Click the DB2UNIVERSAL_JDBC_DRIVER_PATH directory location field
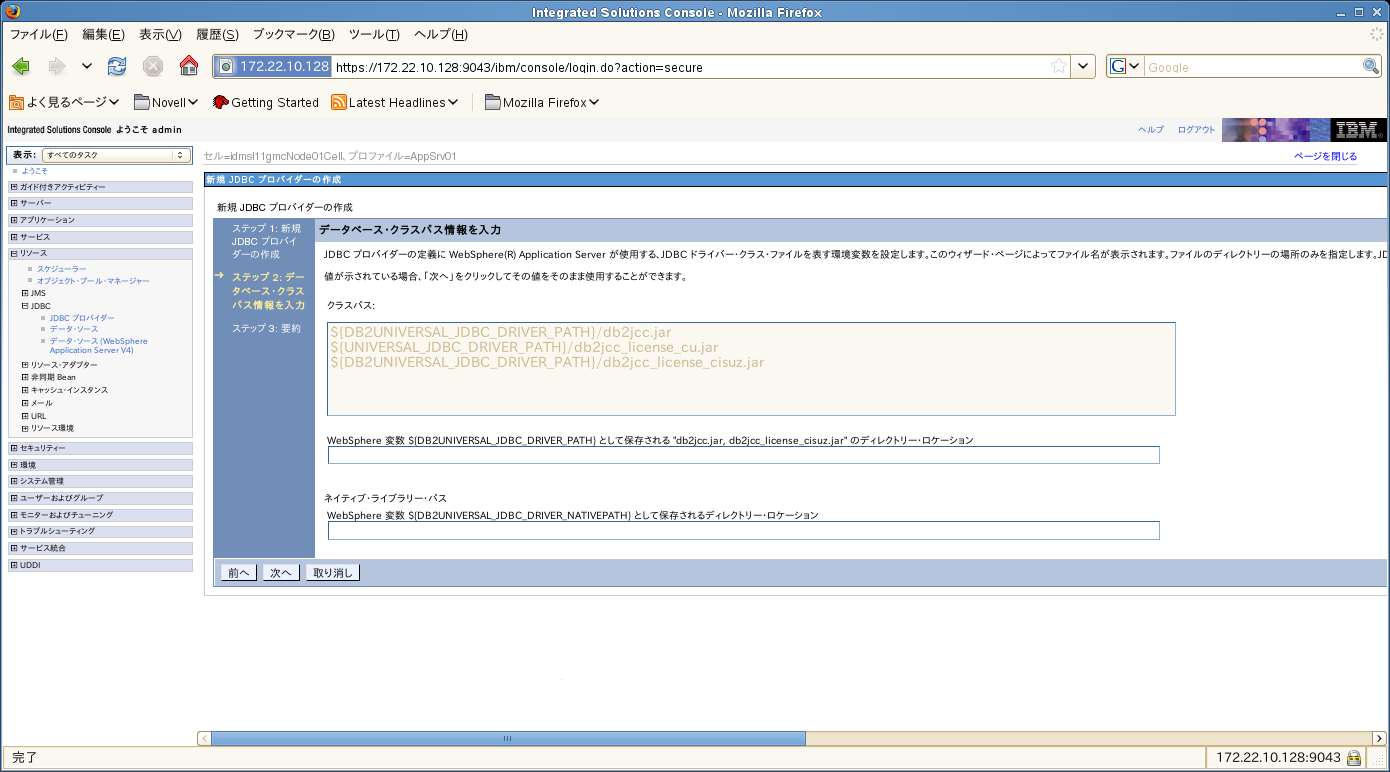The width and height of the screenshot is (1390, 772). (x=744, y=455)
